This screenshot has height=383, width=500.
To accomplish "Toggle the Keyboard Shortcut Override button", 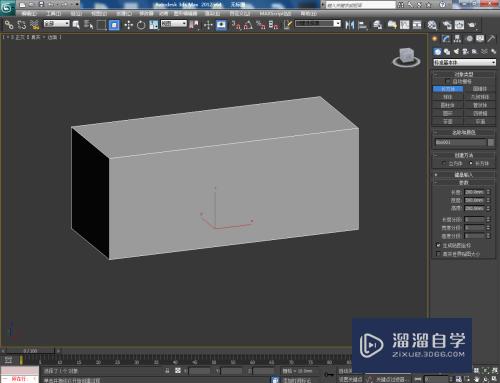I will (x=221, y=25).
